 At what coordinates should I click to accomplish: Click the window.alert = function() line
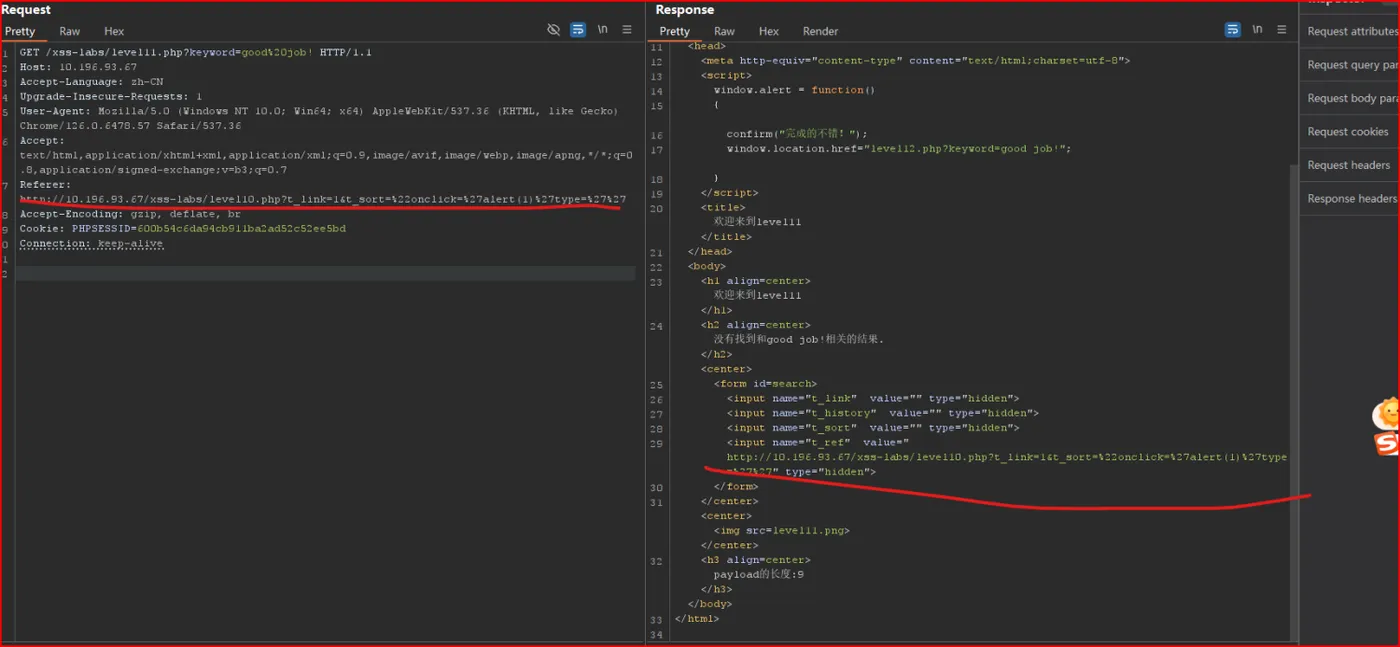[794, 90]
